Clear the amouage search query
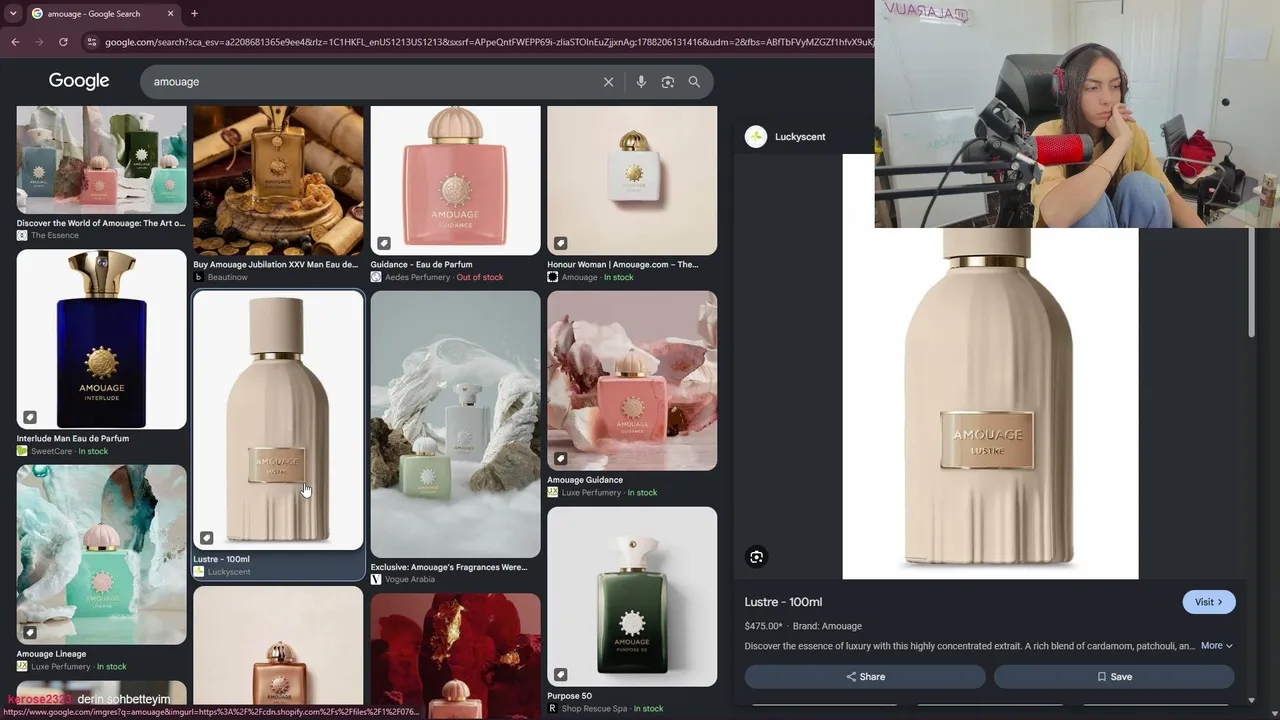 [608, 82]
